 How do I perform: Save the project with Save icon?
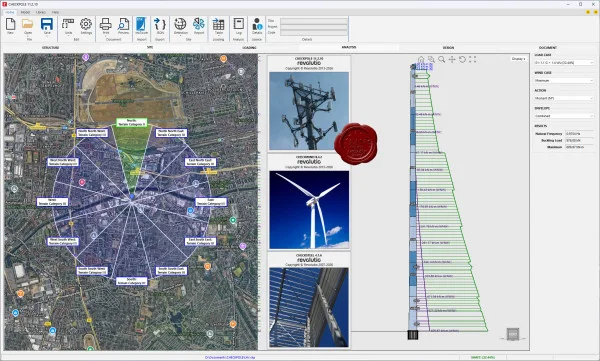pos(47,25)
